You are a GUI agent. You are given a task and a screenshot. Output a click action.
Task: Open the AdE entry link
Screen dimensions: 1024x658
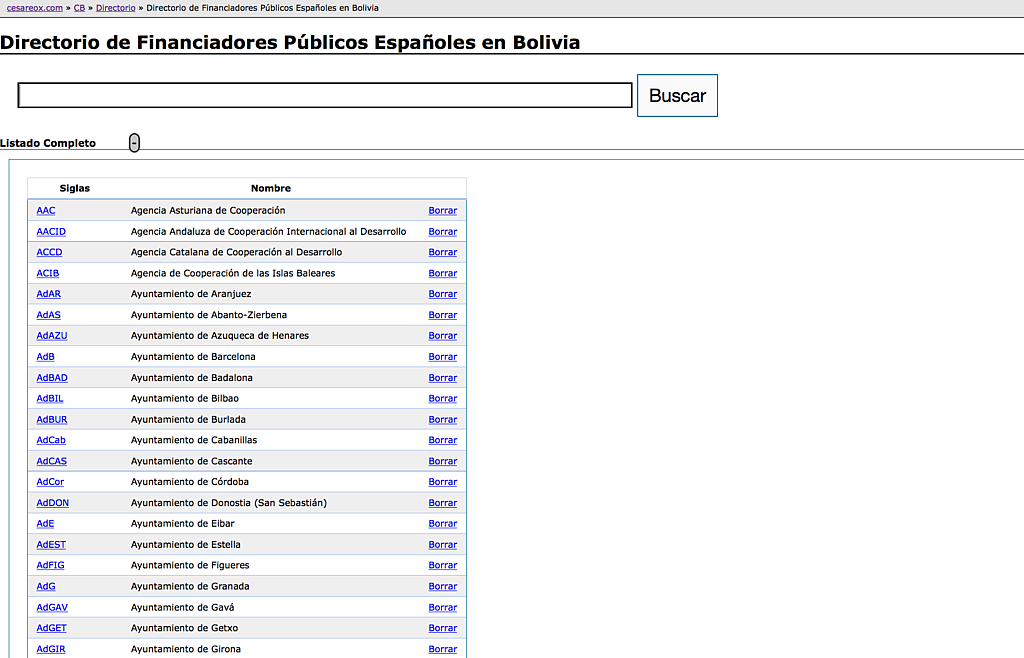click(45, 524)
